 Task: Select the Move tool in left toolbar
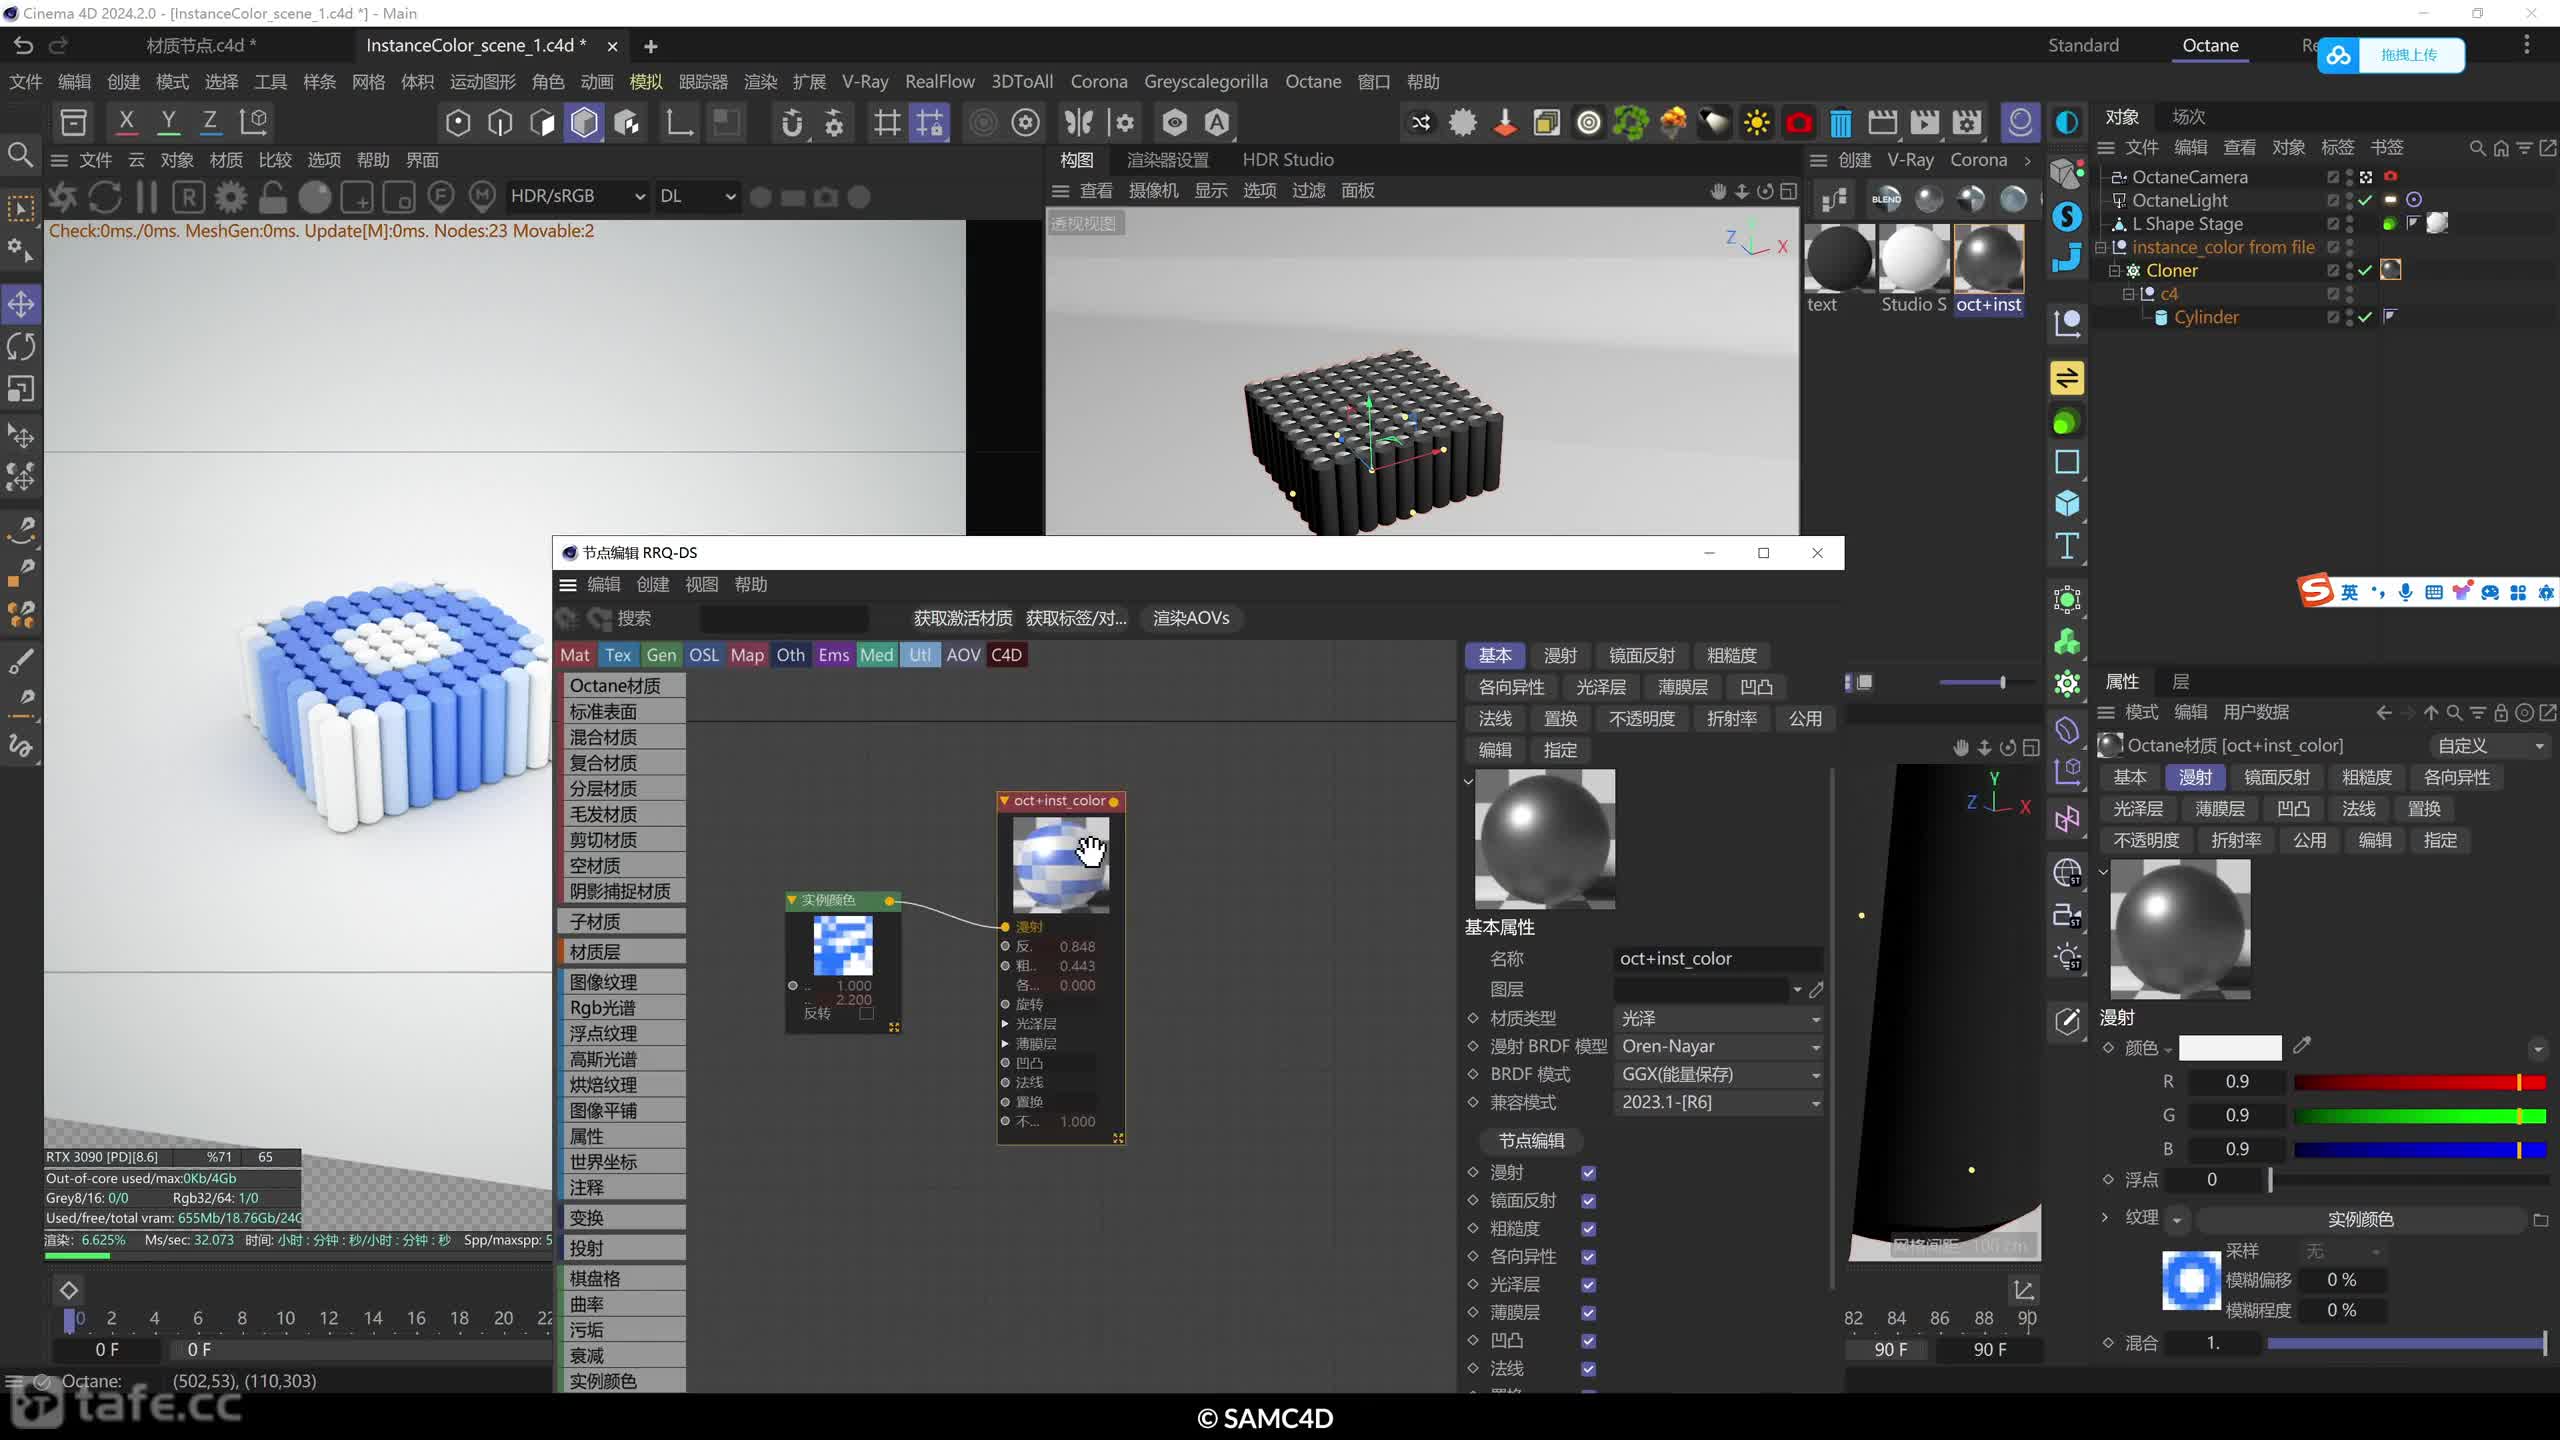point(21,304)
